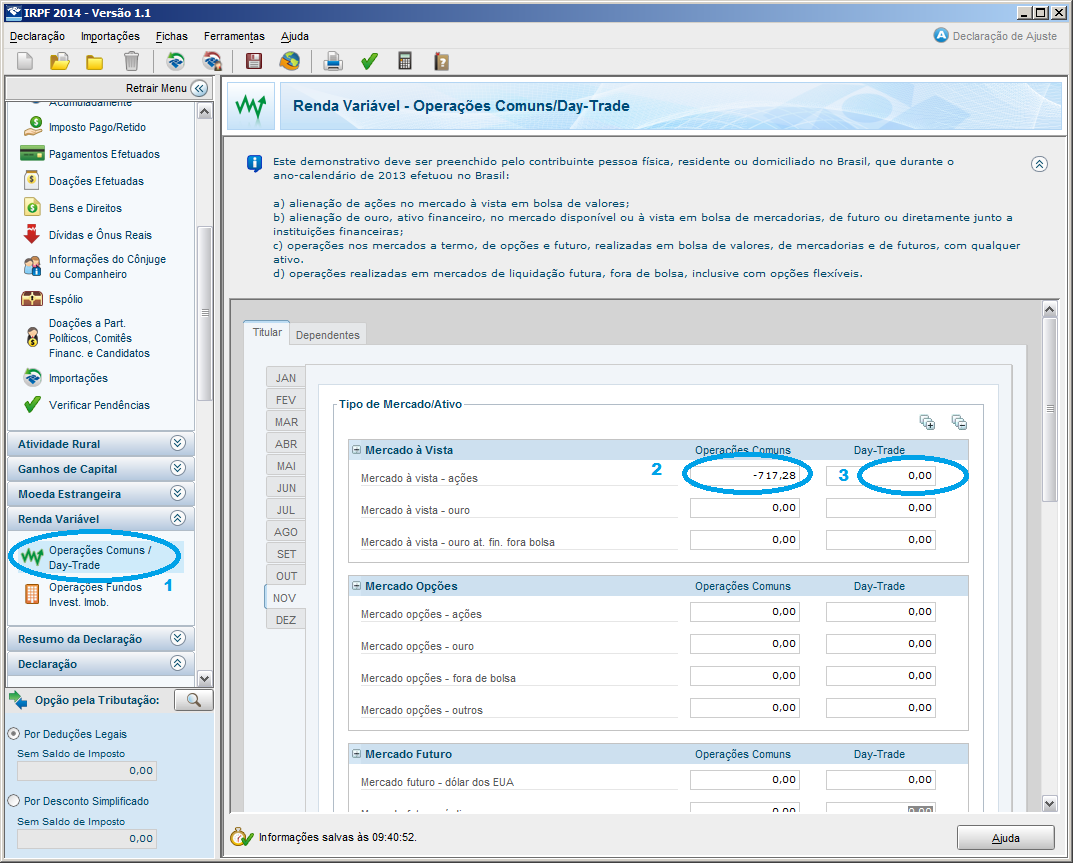Screen dimensions: 1073x863
Task: Click Operações Comuns field for Mercado à vista - ações
Action: click(745, 476)
